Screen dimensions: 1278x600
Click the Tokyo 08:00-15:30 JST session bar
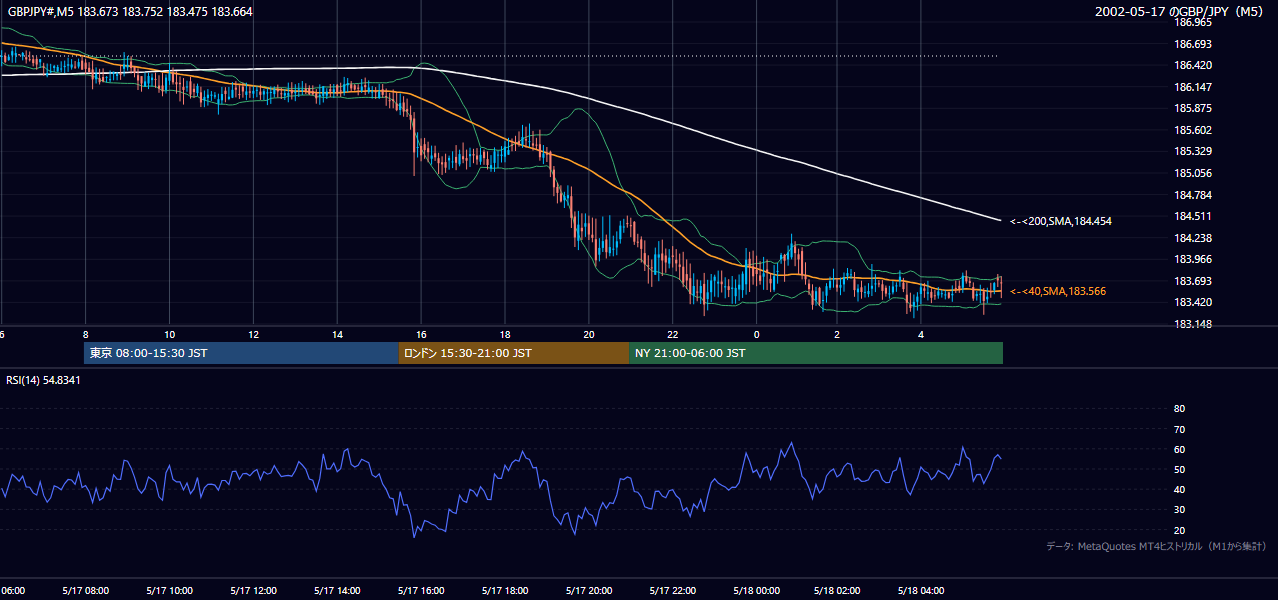coord(241,353)
